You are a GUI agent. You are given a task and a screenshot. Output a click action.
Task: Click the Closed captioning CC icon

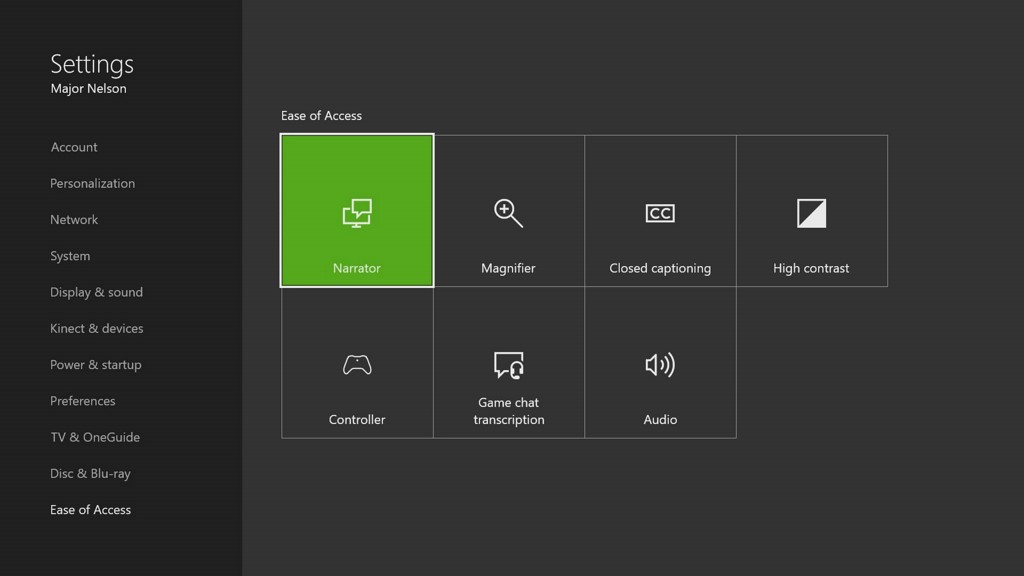pyautogui.click(x=660, y=214)
